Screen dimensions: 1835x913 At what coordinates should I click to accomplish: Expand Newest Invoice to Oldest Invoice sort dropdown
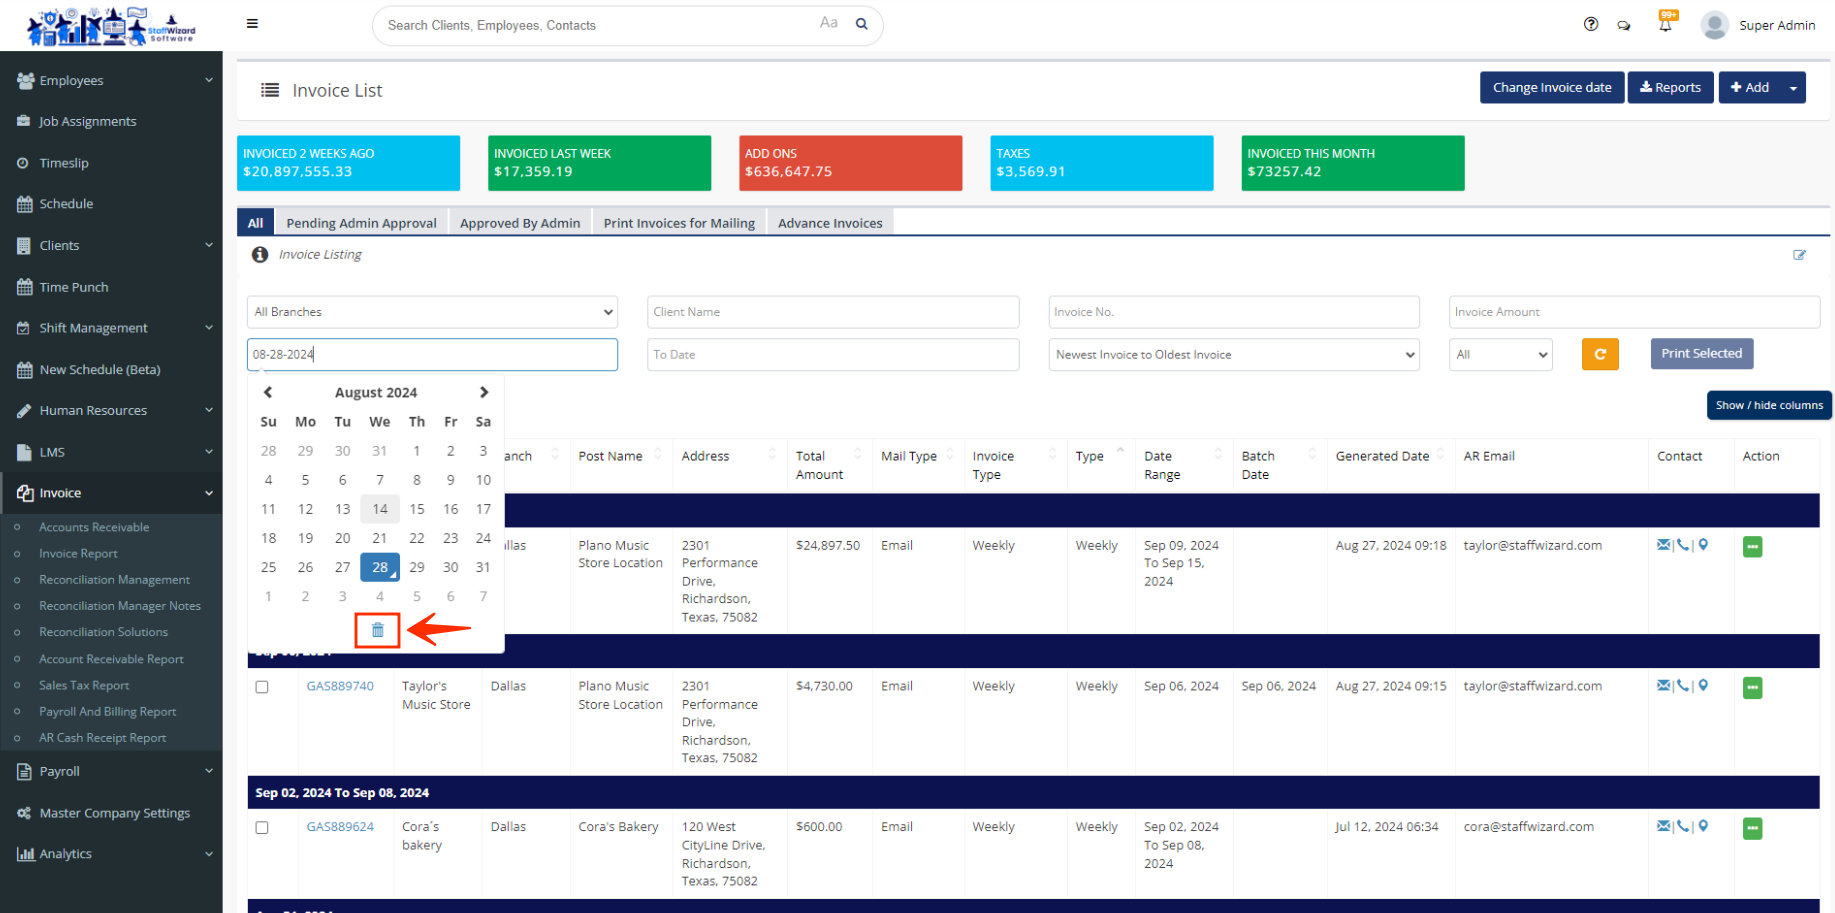tap(1233, 355)
